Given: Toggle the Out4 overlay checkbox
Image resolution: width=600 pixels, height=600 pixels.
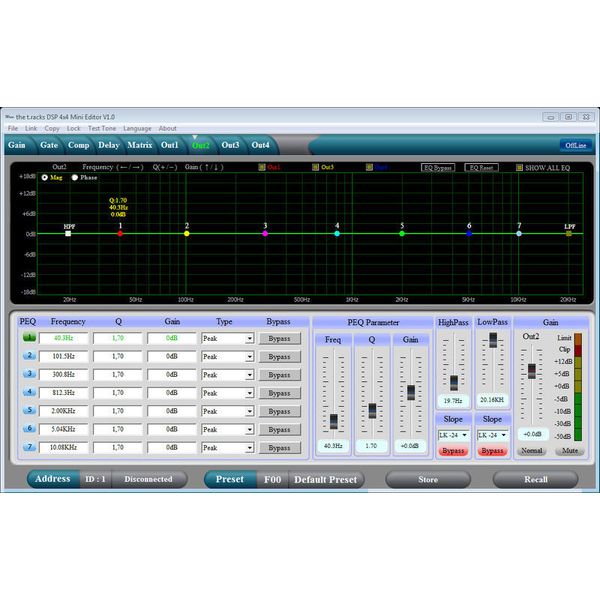Looking at the screenshot, I should 369,167.
